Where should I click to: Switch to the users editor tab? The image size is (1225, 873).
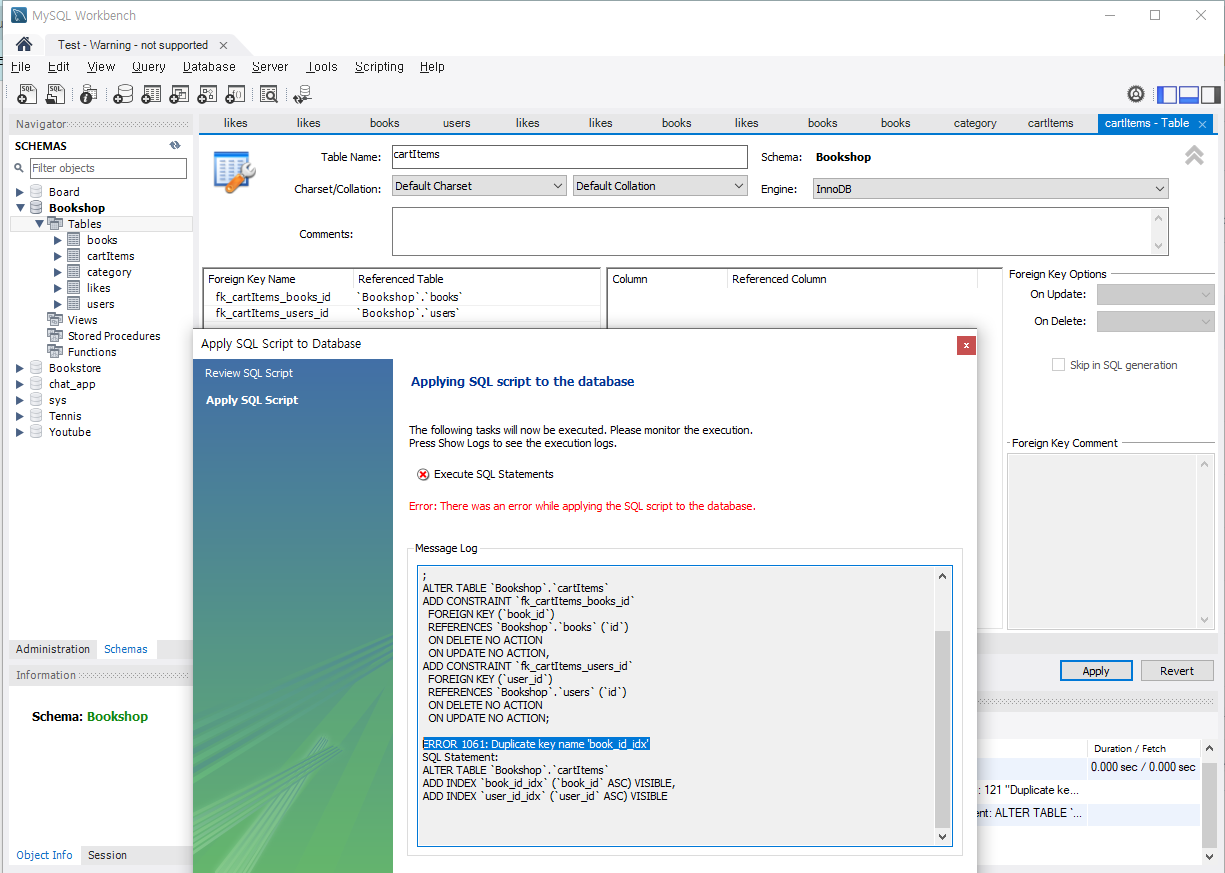tap(456, 123)
